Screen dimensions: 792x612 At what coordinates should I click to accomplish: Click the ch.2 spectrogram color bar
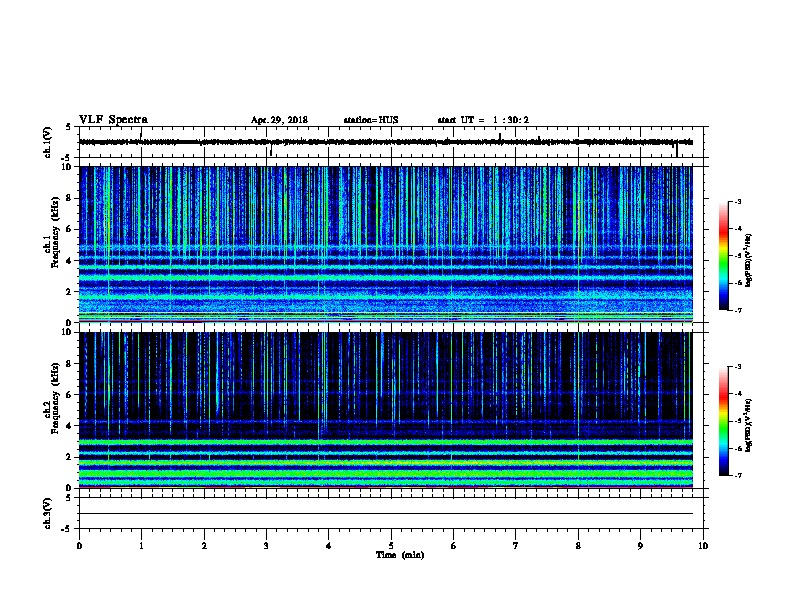724,421
